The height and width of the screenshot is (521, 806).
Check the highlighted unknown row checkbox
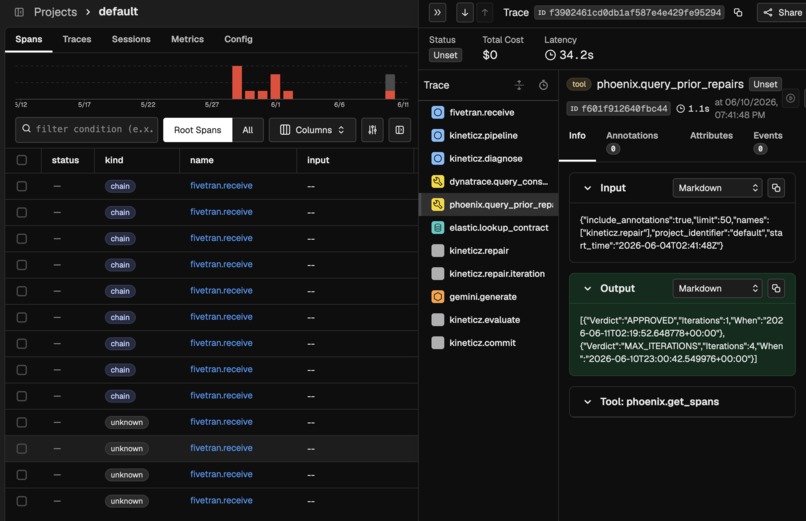(22, 449)
